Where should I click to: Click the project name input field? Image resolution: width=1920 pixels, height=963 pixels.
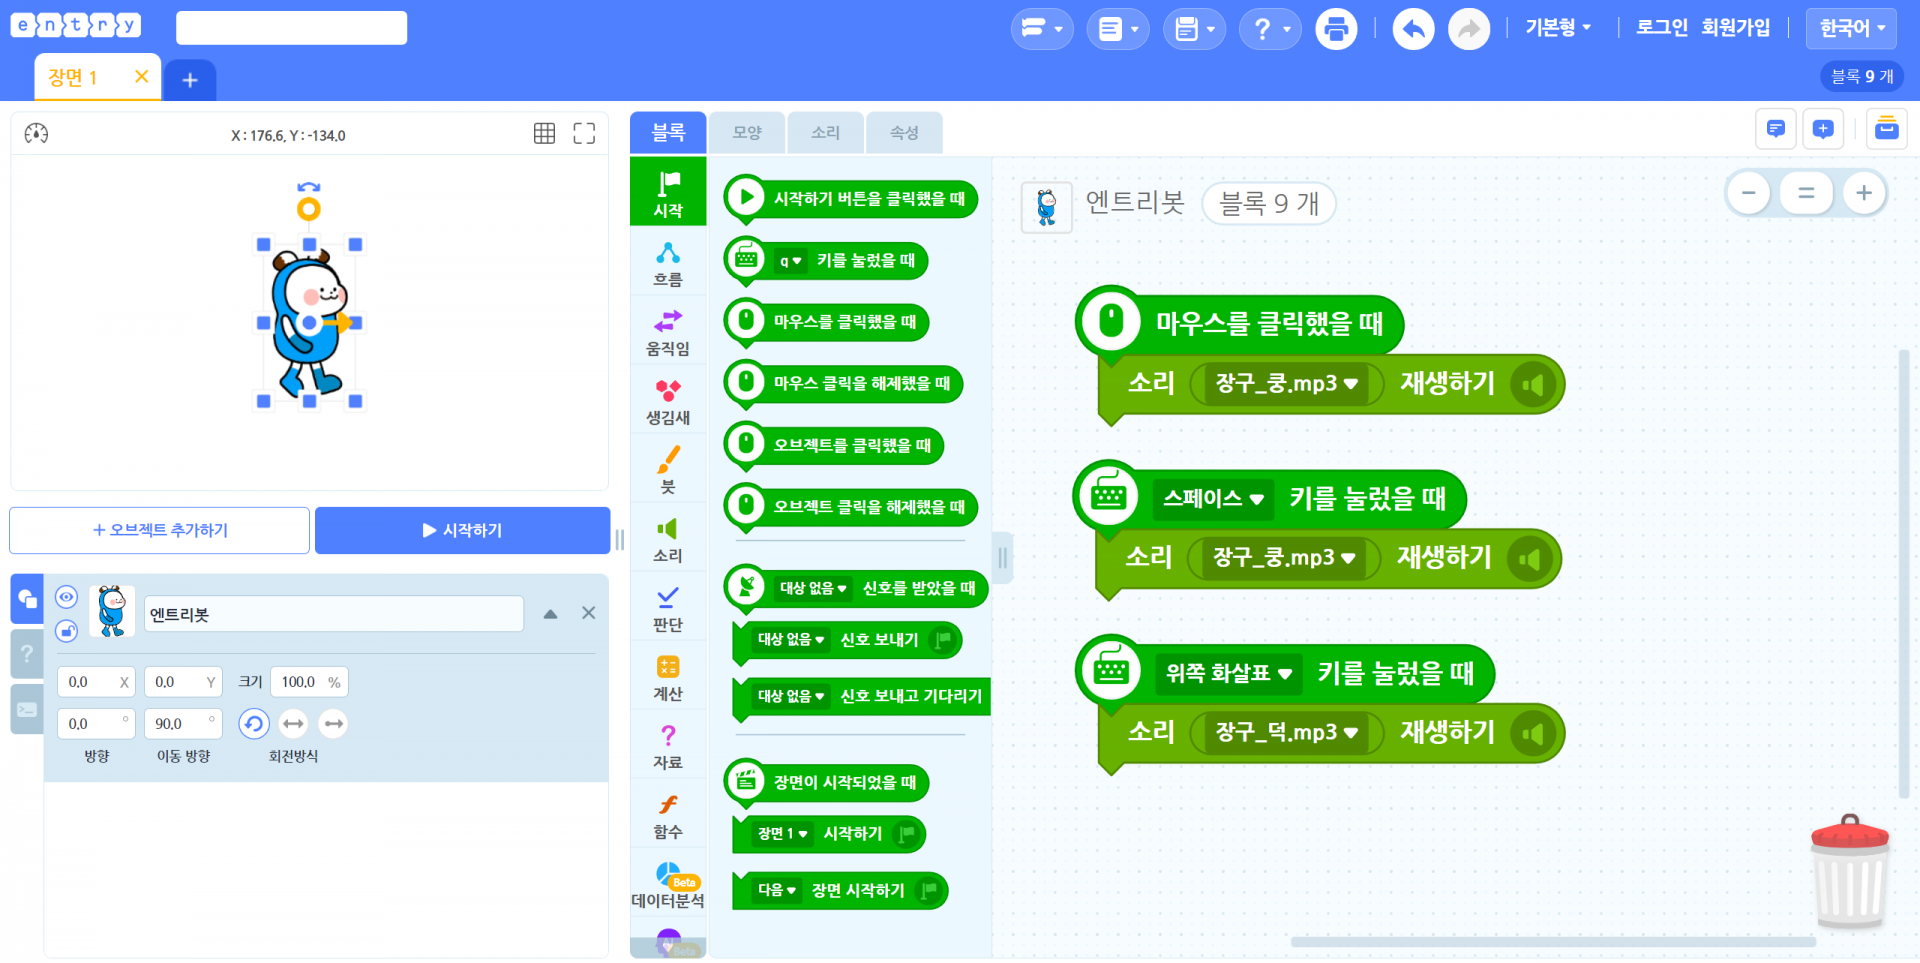pyautogui.click(x=292, y=28)
